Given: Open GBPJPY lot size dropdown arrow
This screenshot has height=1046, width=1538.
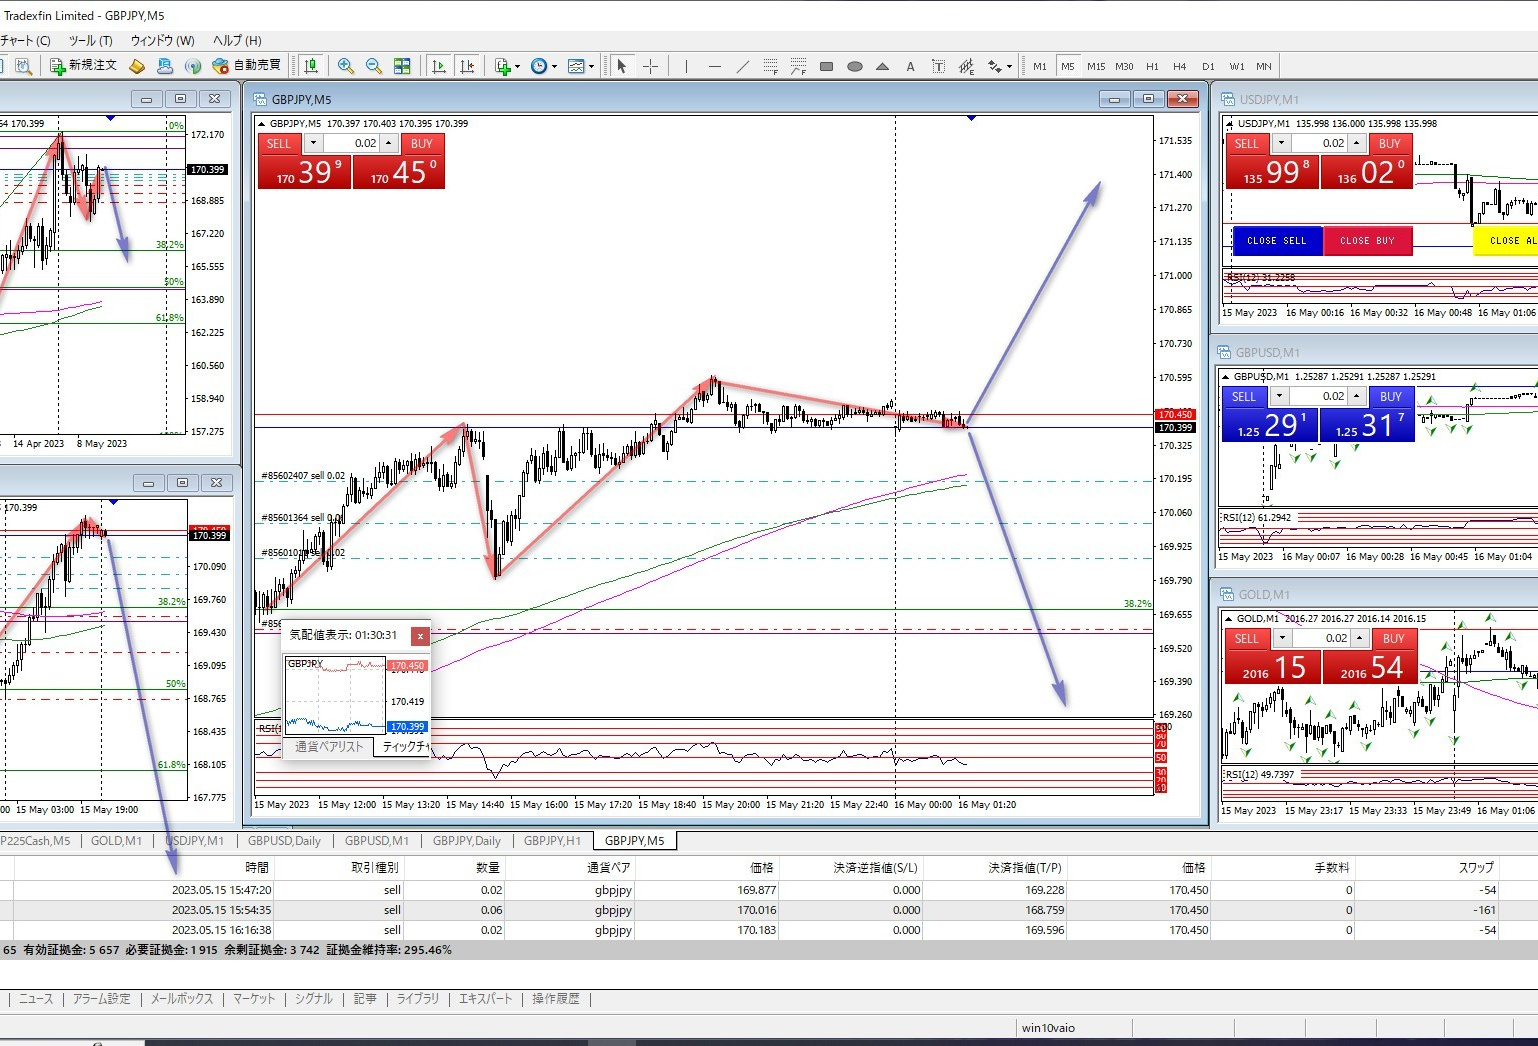Looking at the screenshot, I should tap(312, 143).
